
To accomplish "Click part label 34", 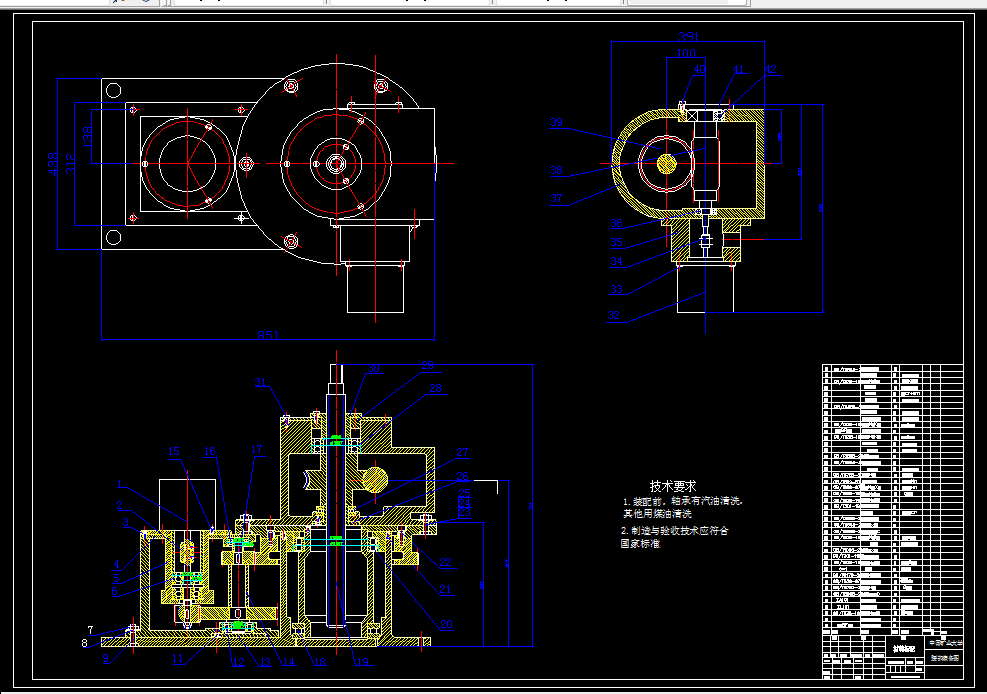I will click(x=616, y=262).
